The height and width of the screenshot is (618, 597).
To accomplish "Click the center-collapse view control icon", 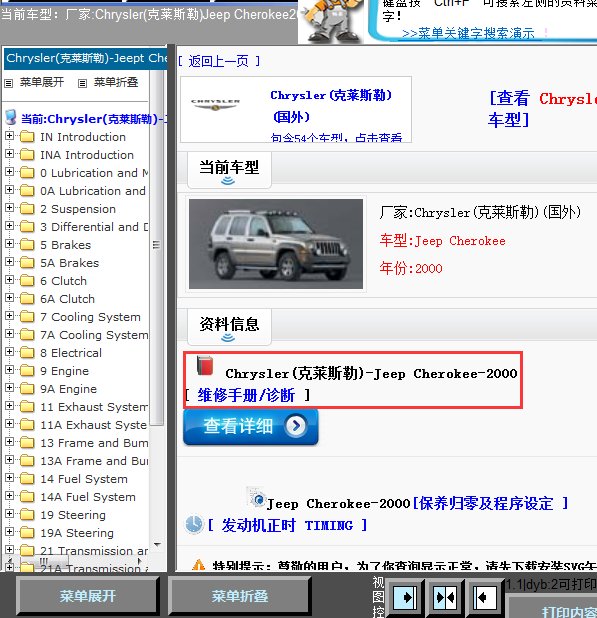I will tap(445, 598).
